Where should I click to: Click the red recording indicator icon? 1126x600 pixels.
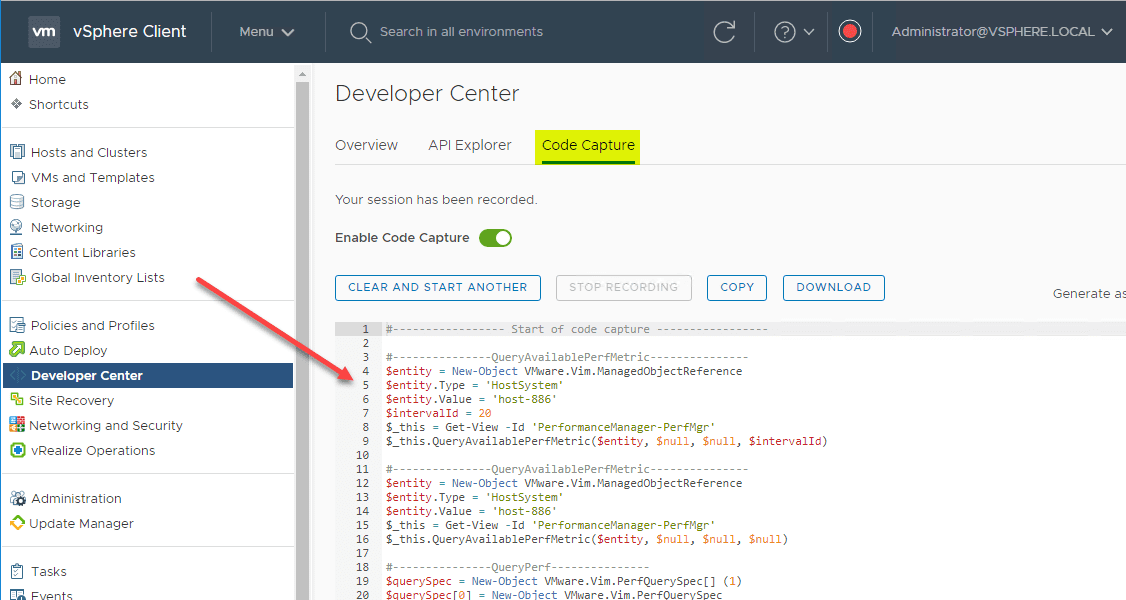(850, 32)
